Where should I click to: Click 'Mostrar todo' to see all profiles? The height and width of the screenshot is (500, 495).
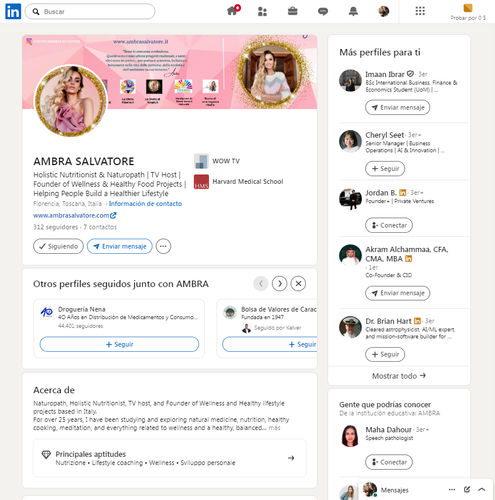point(399,376)
